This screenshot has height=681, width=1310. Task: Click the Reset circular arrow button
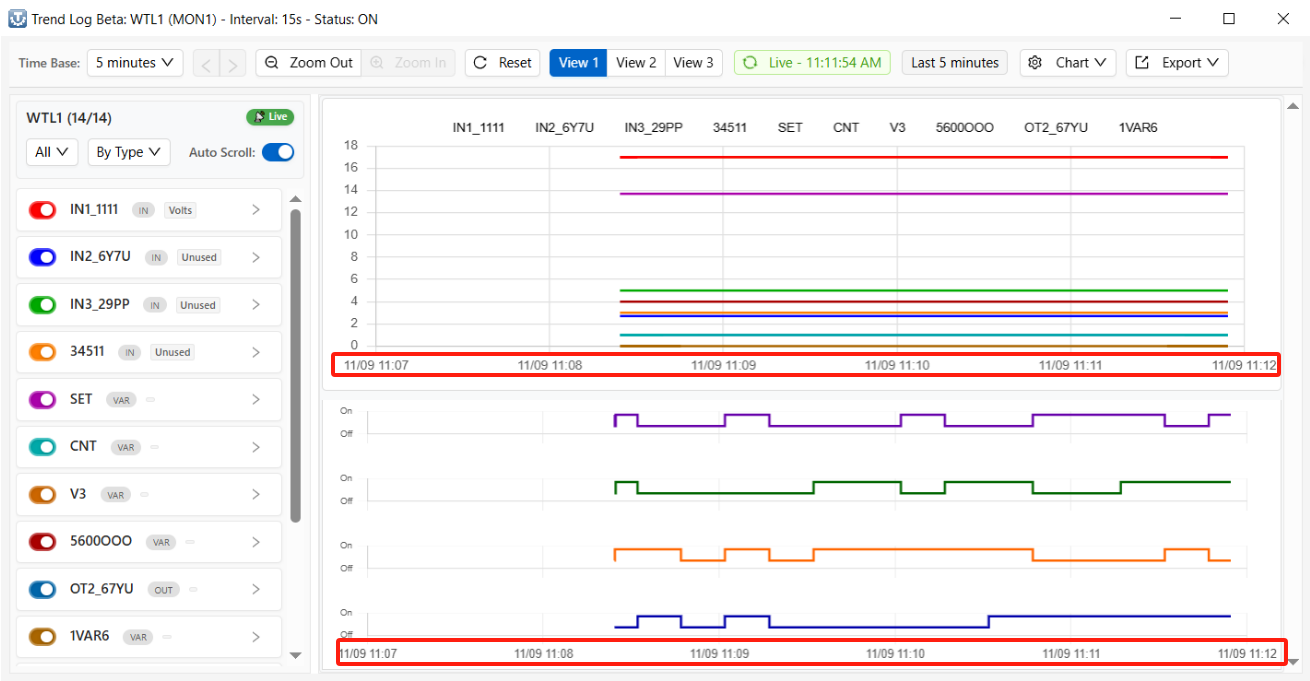coord(502,63)
